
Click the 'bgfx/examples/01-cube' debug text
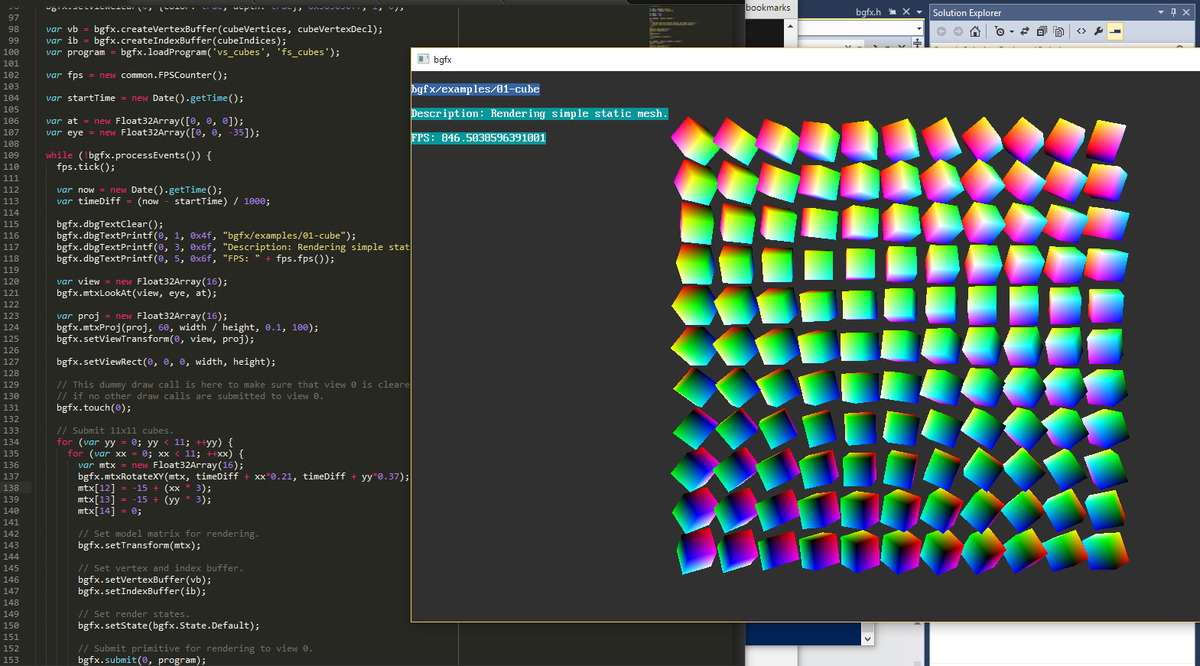tap(475, 89)
